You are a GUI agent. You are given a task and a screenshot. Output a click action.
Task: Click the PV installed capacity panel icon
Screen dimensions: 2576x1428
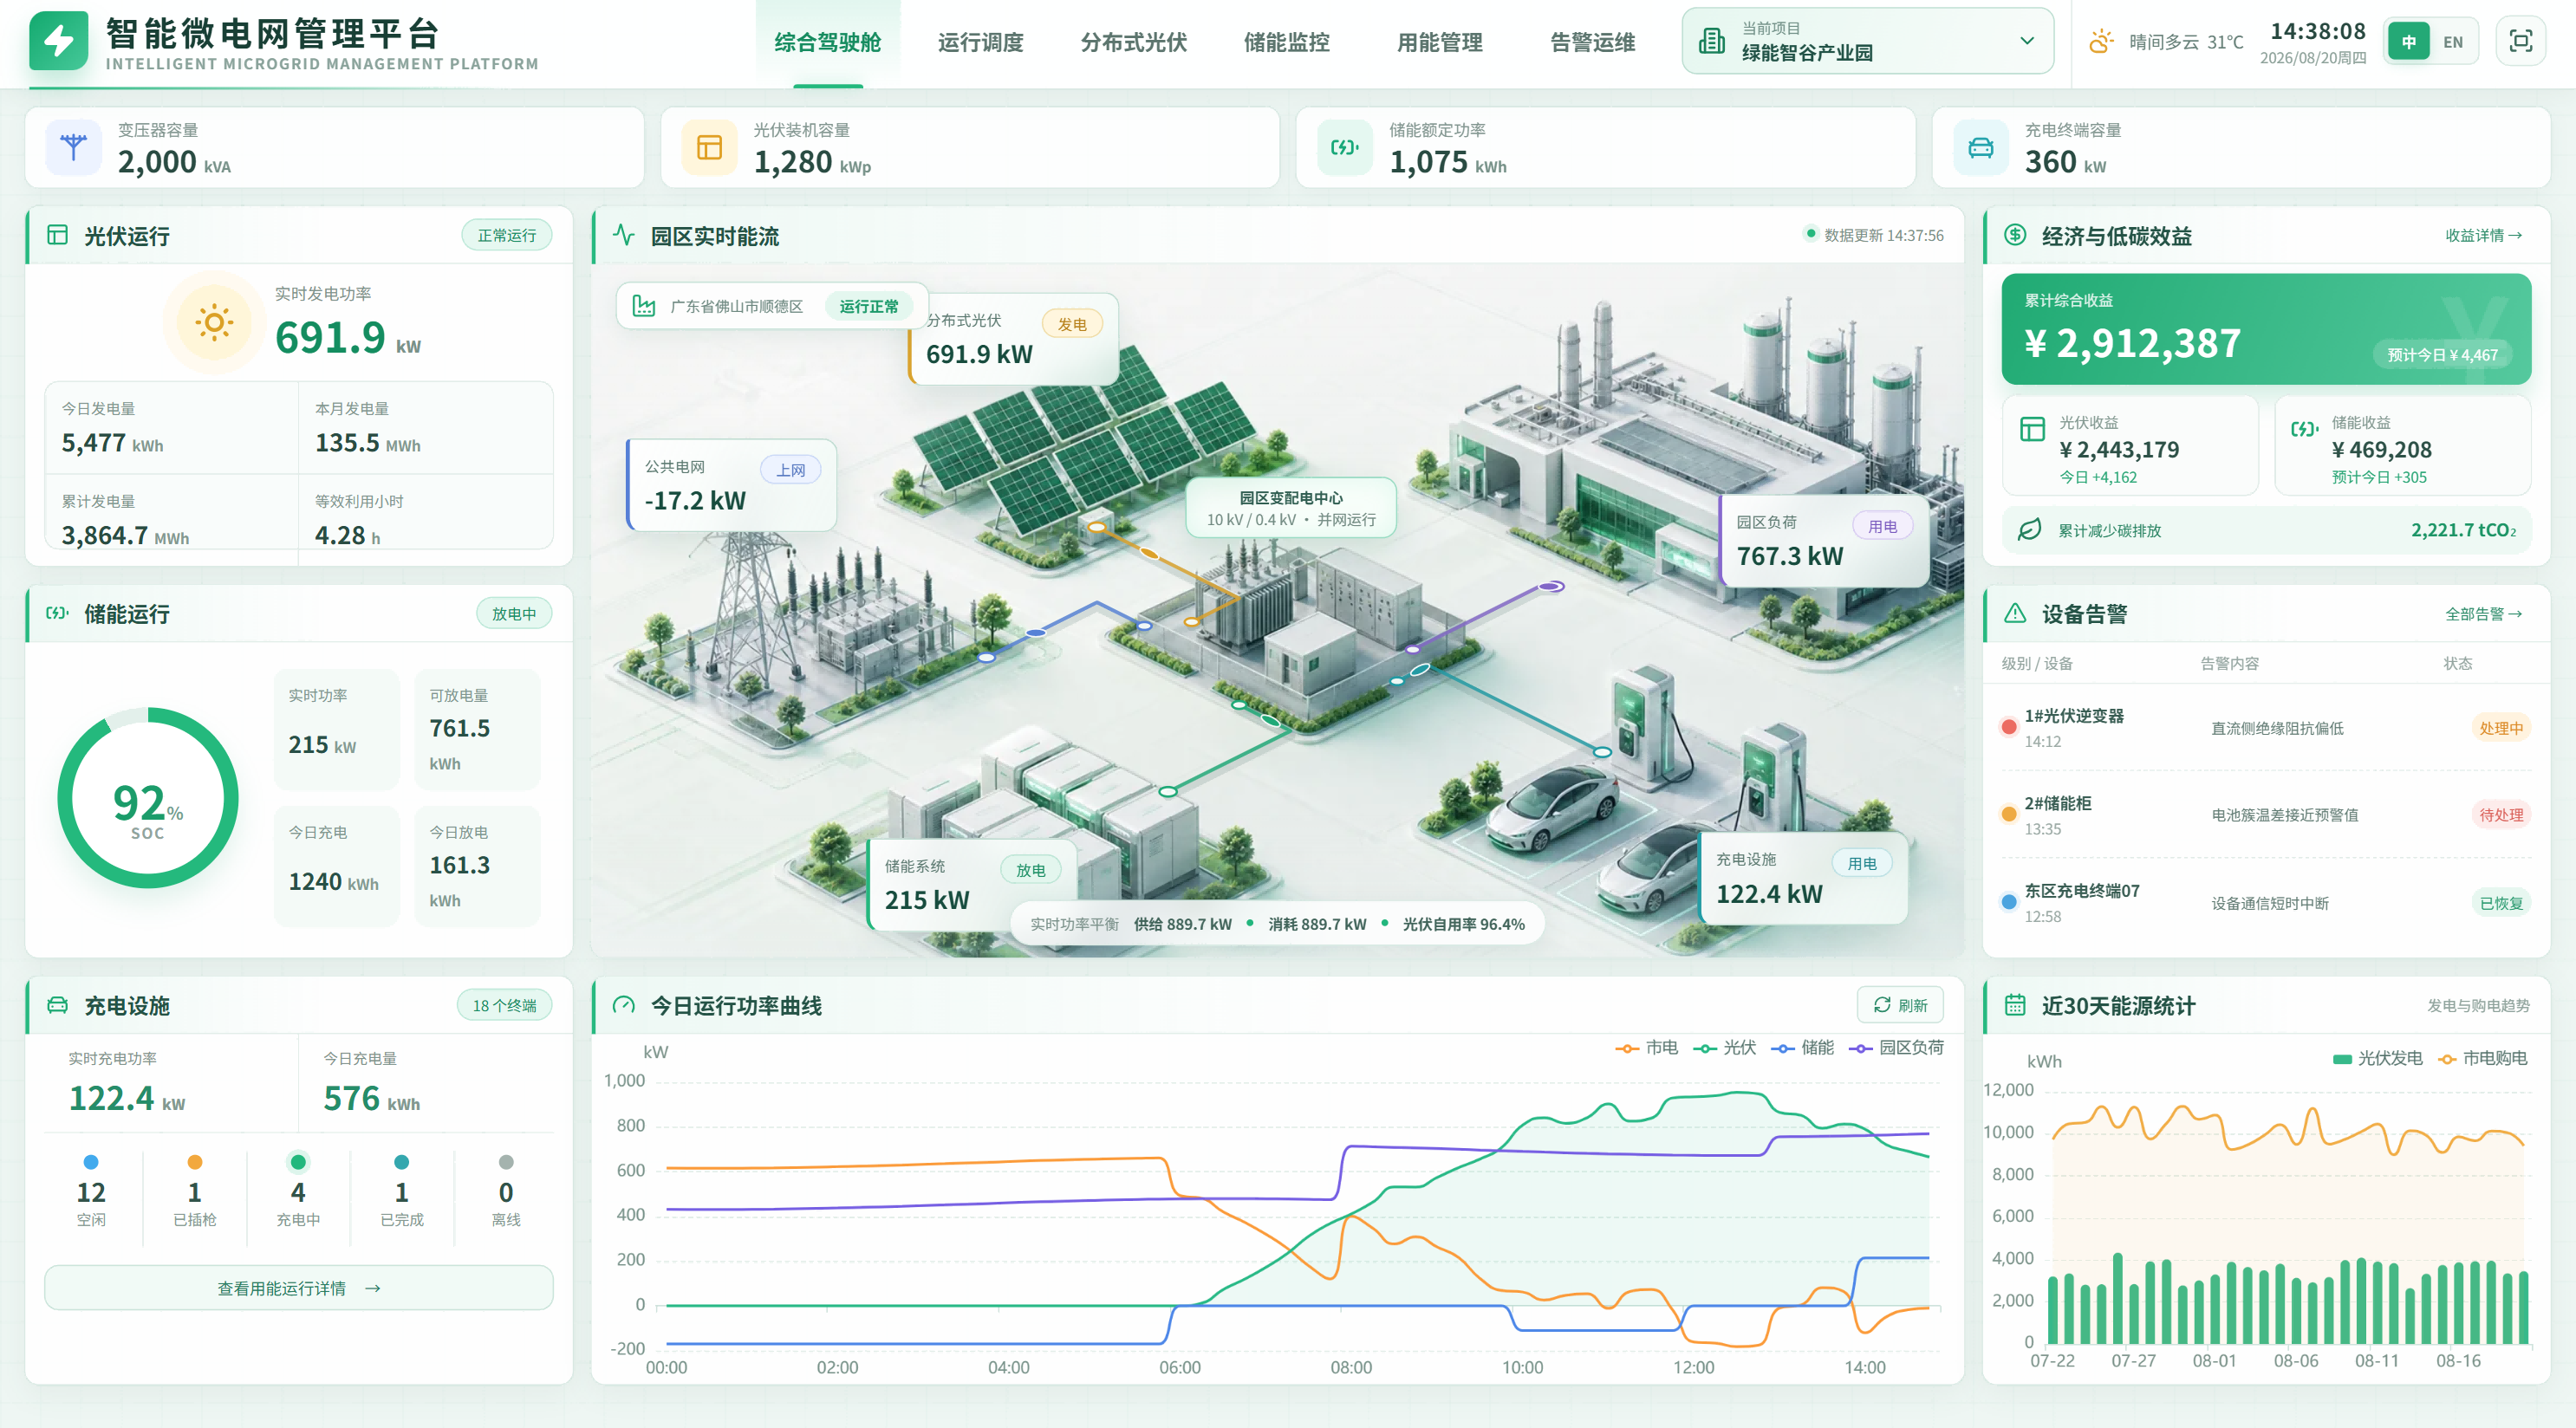tap(709, 148)
